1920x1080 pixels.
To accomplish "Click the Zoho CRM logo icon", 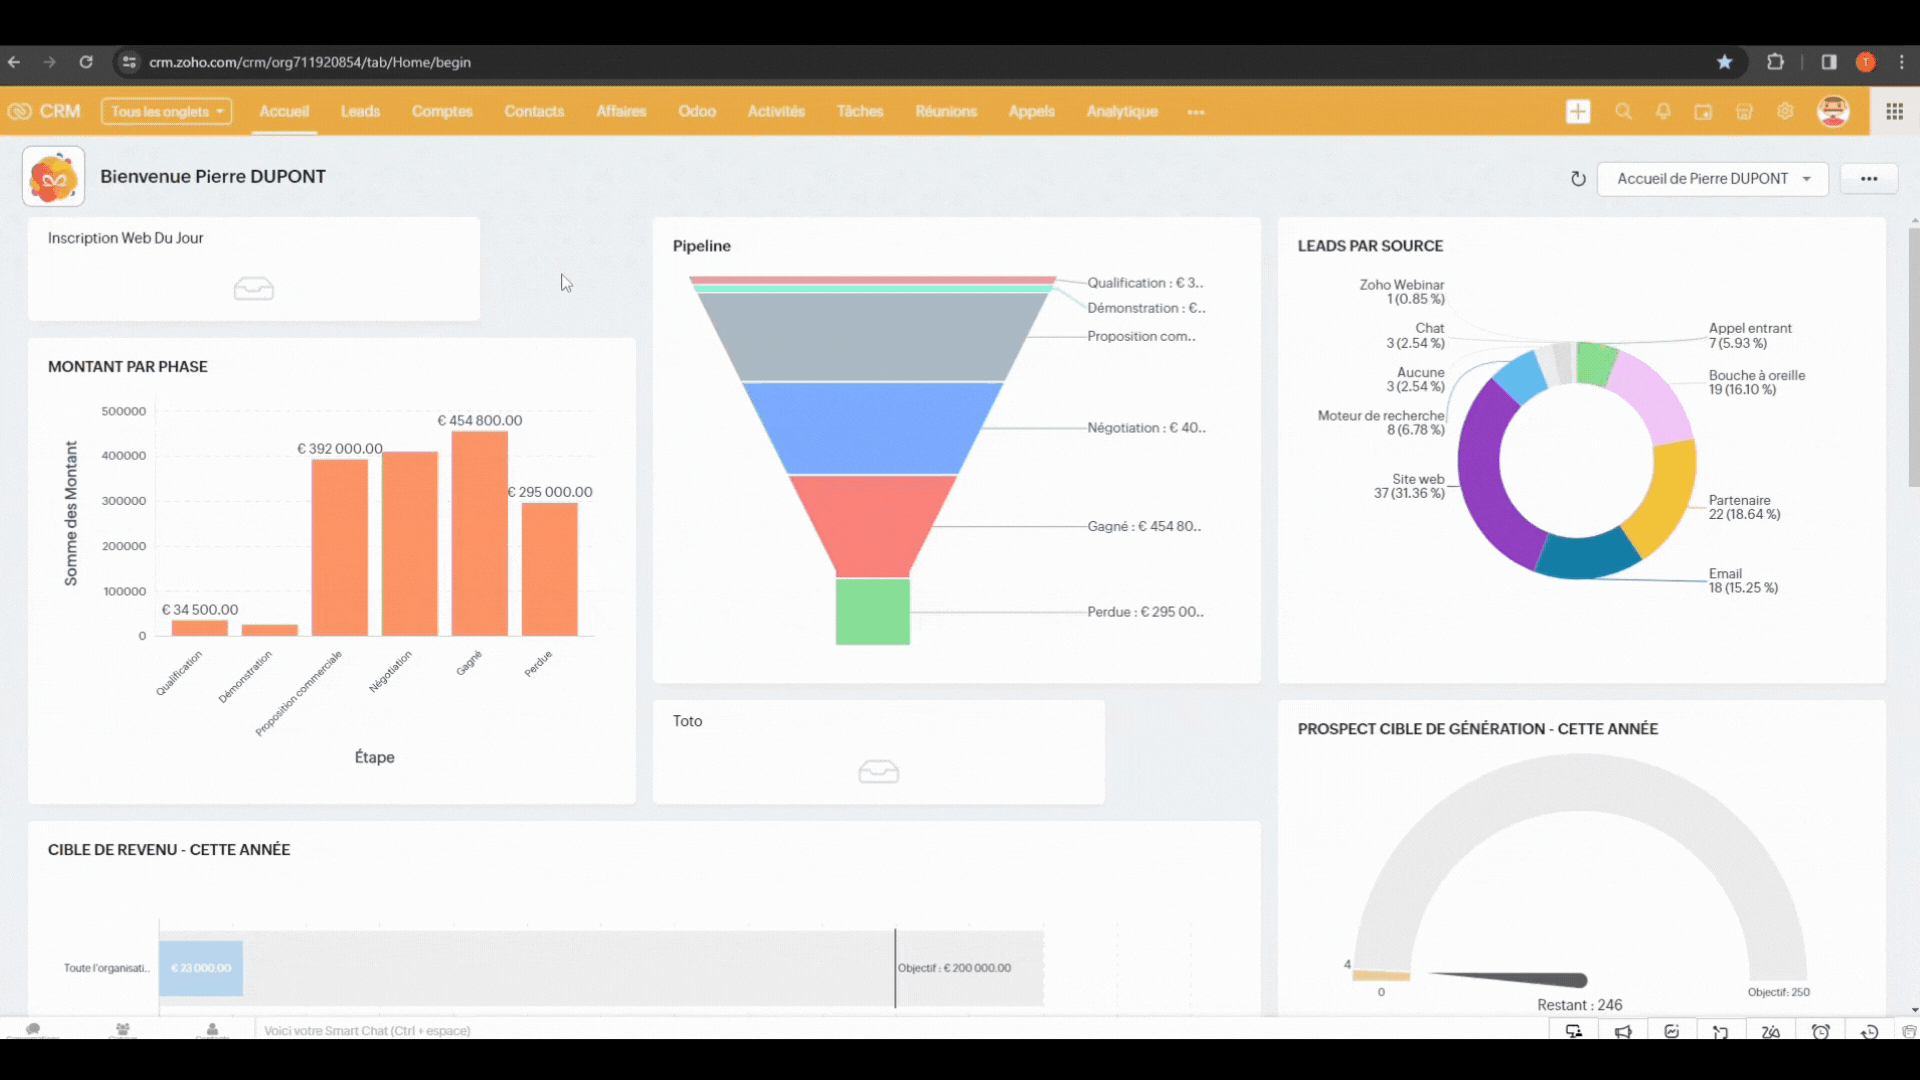I will (x=19, y=111).
